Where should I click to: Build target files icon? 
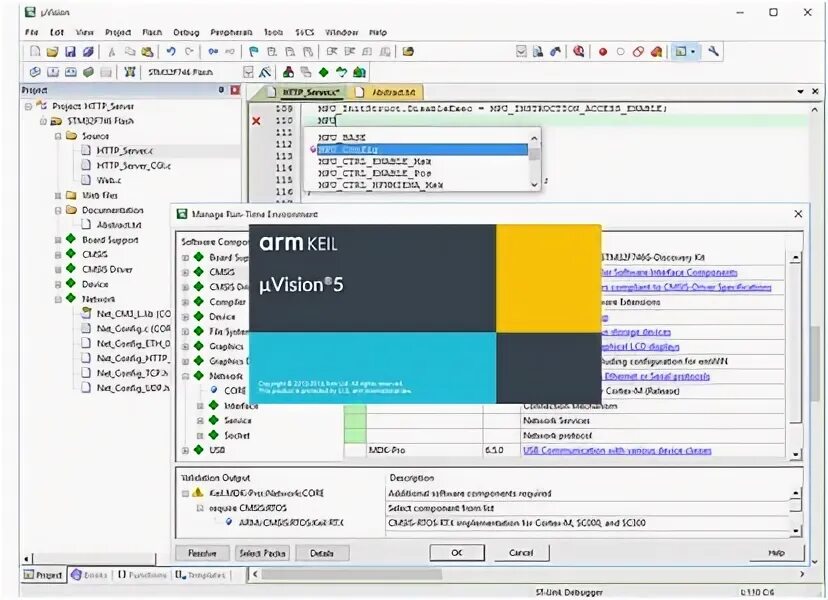pyautogui.click(x=53, y=72)
